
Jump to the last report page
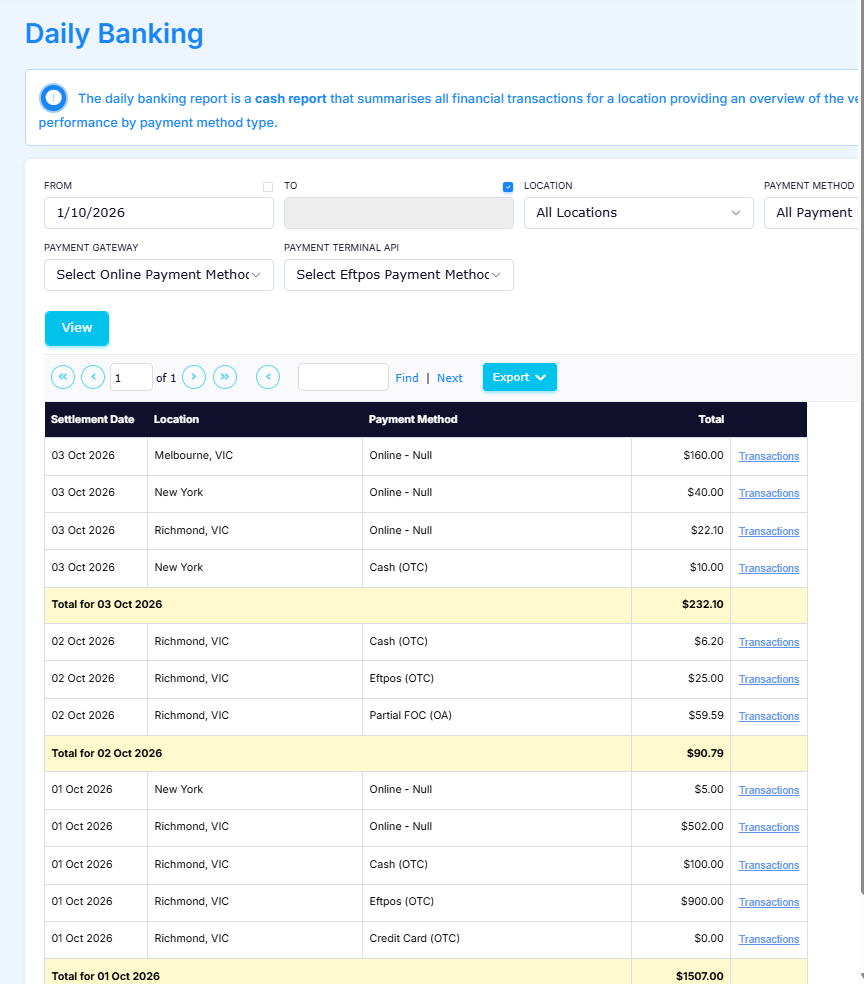225,377
